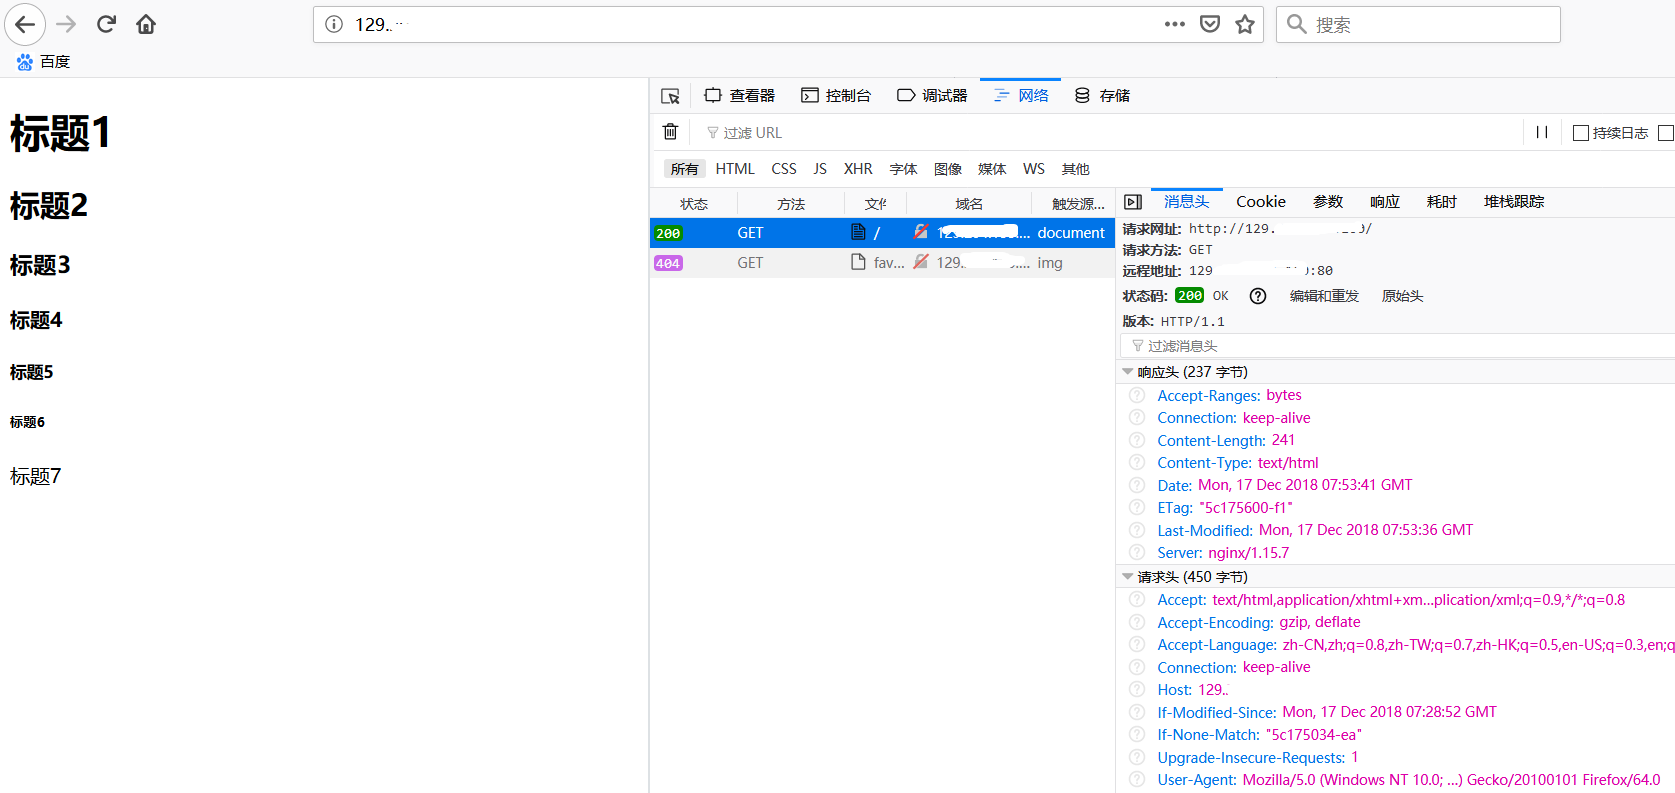Open the 响应 details tab

(1385, 202)
